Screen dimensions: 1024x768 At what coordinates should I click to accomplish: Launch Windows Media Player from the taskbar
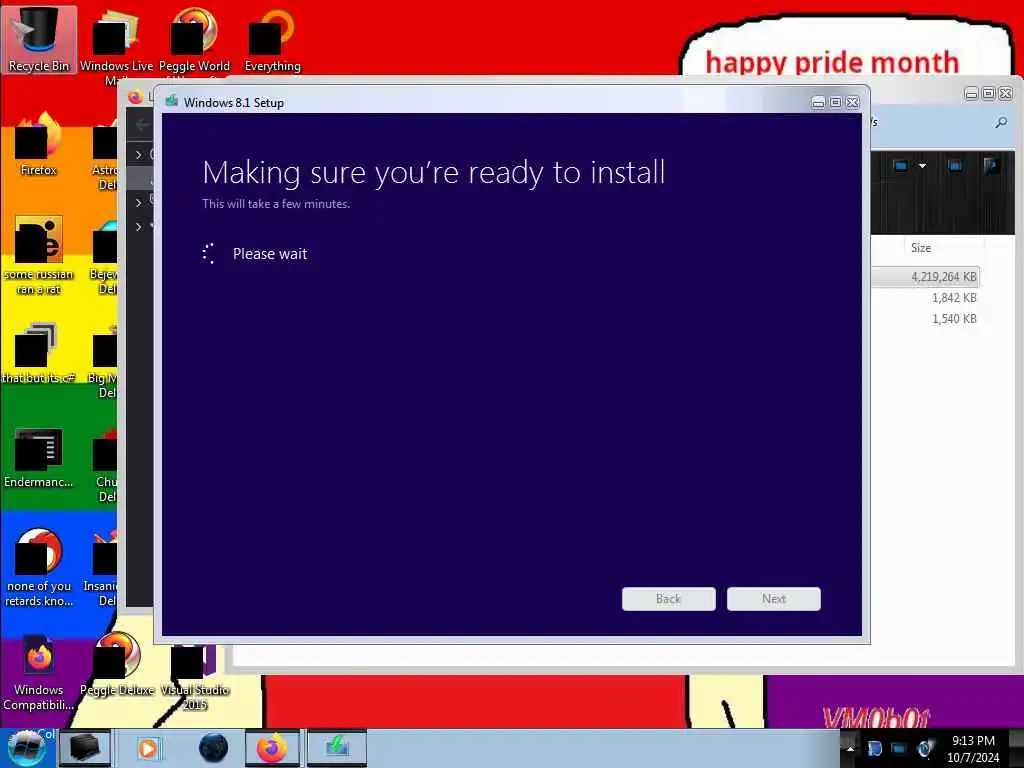148,748
